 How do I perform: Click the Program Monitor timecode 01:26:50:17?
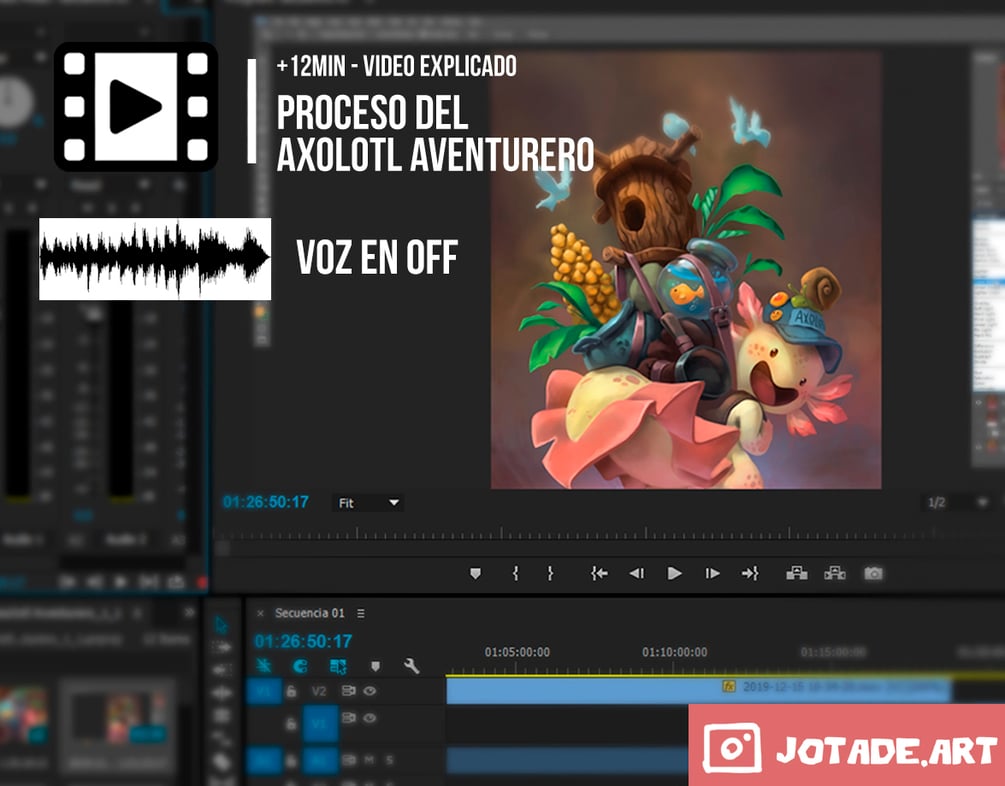tap(265, 502)
